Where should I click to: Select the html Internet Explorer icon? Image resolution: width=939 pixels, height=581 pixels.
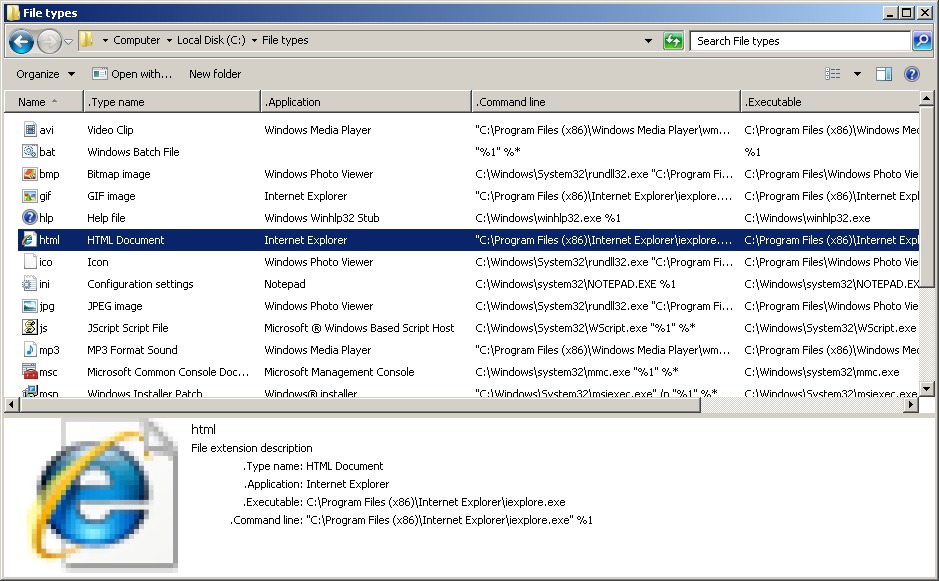pos(30,240)
